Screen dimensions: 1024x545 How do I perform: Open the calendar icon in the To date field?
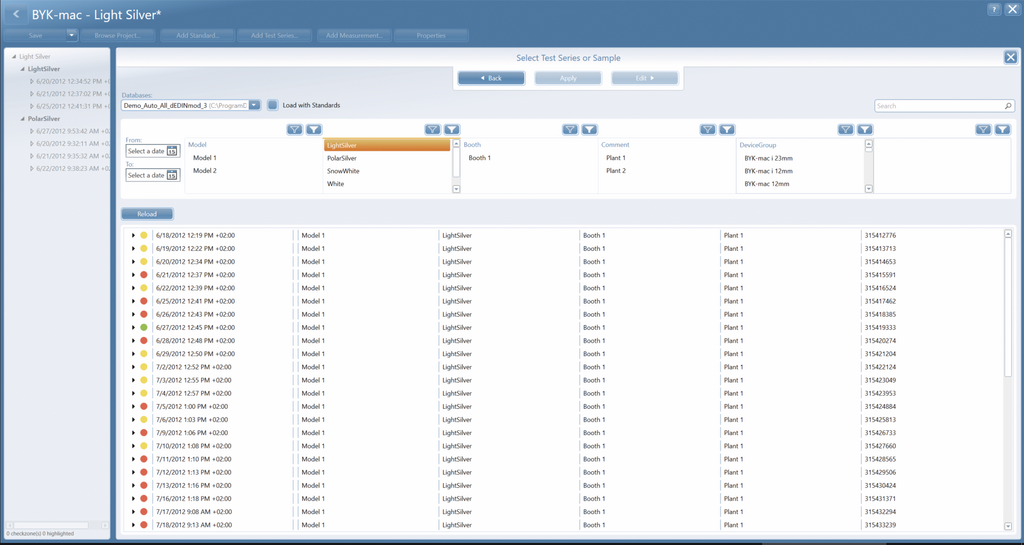click(172, 175)
